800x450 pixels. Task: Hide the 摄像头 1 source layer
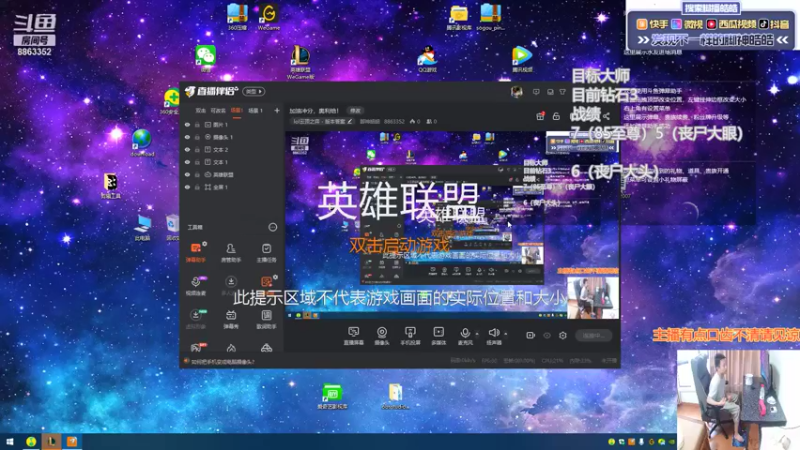(187, 137)
